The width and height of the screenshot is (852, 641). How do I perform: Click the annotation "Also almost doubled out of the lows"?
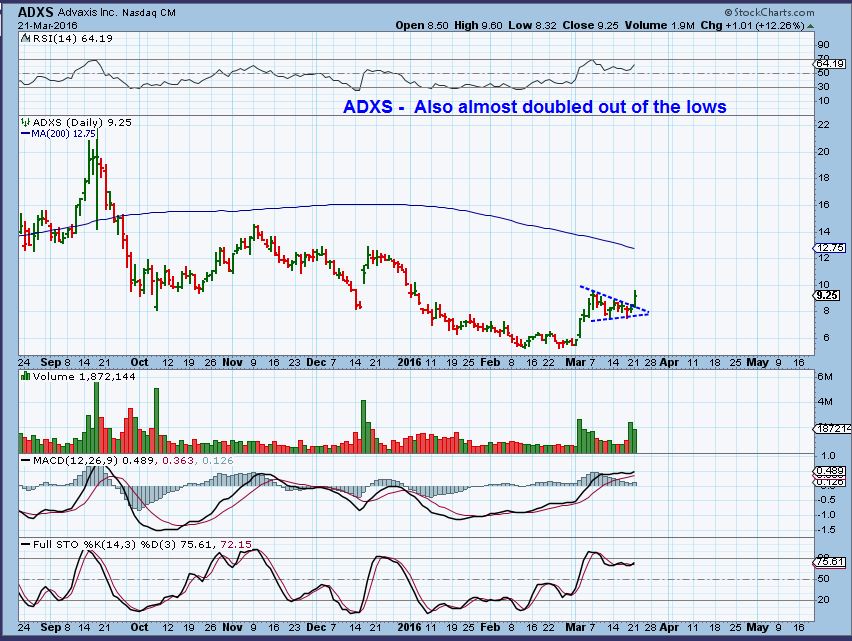[570, 106]
